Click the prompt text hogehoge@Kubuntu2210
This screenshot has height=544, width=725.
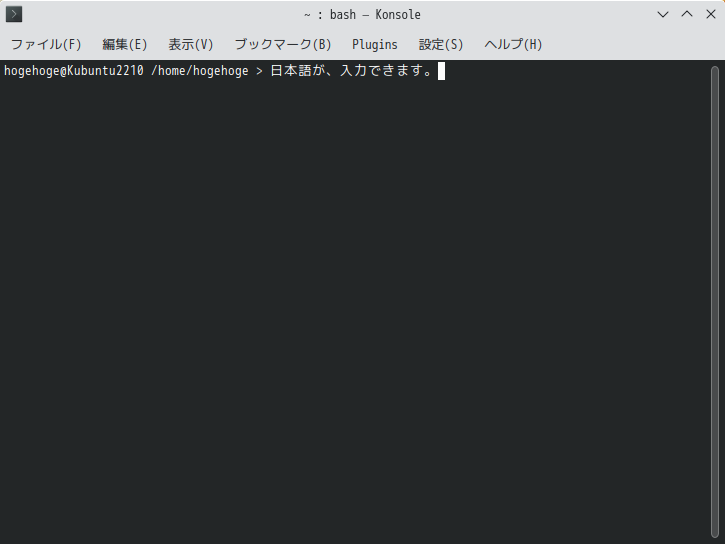click(x=74, y=71)
